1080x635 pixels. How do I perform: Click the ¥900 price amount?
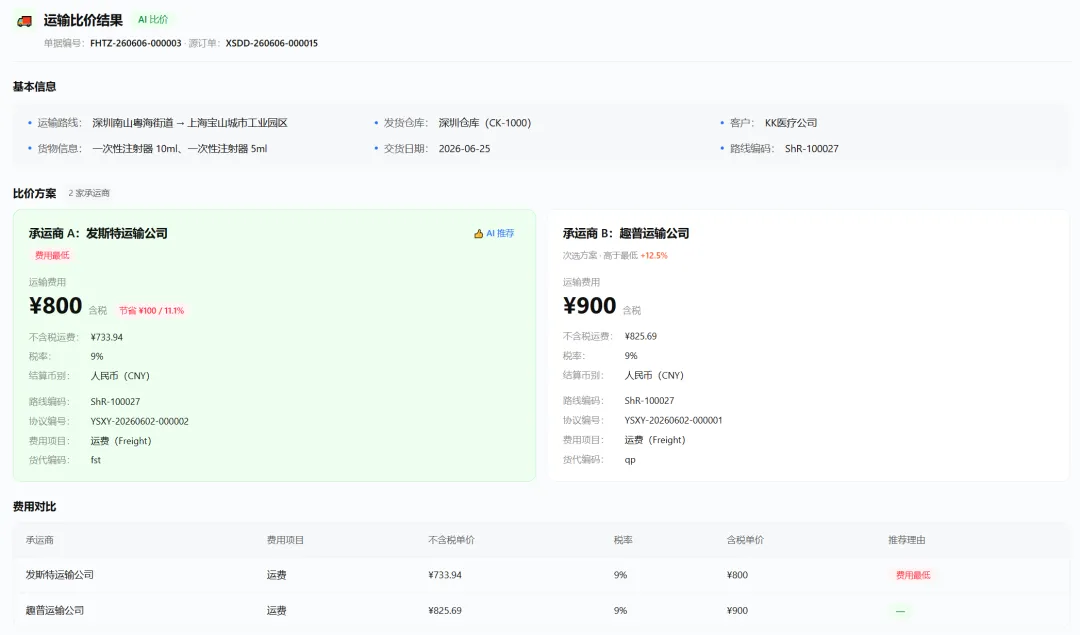click(x=590, y=305)
